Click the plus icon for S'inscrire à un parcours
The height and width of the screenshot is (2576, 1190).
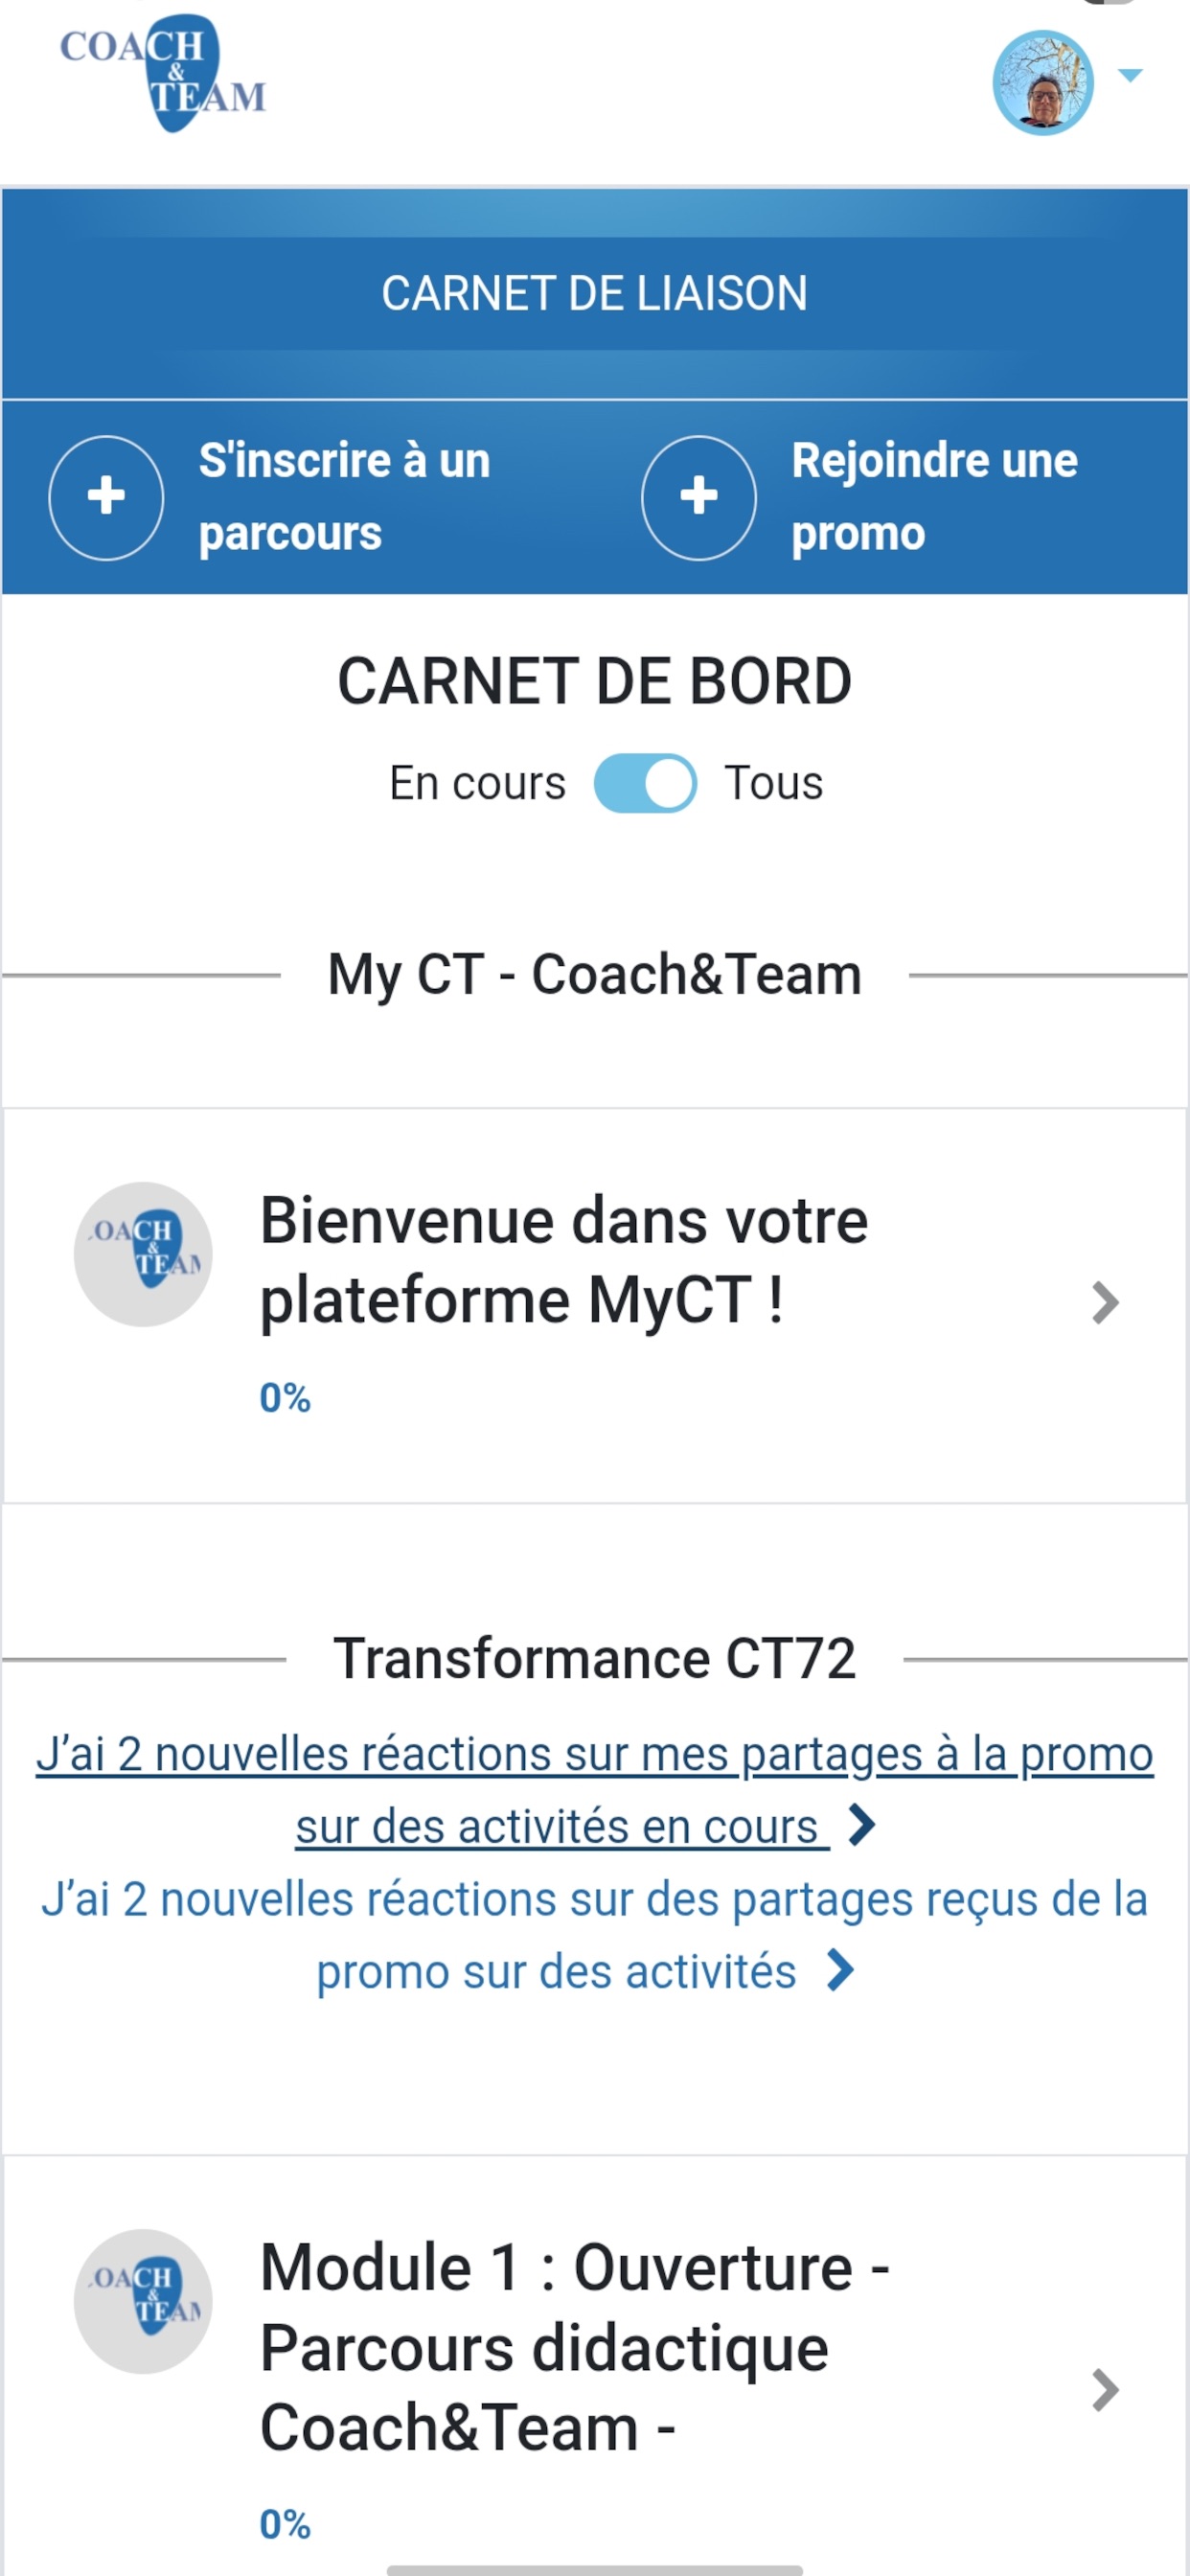106,497
